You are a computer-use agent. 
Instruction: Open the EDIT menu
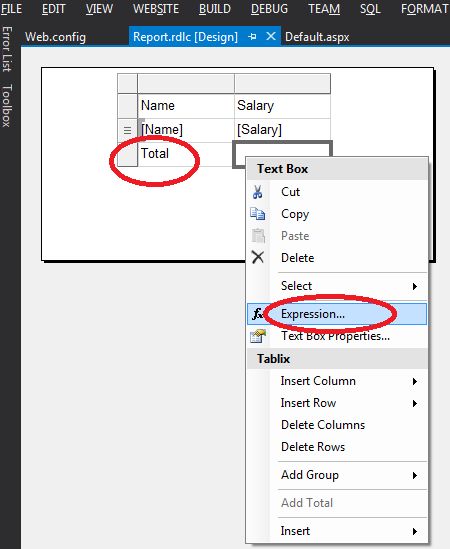click(x=53, y=9)
